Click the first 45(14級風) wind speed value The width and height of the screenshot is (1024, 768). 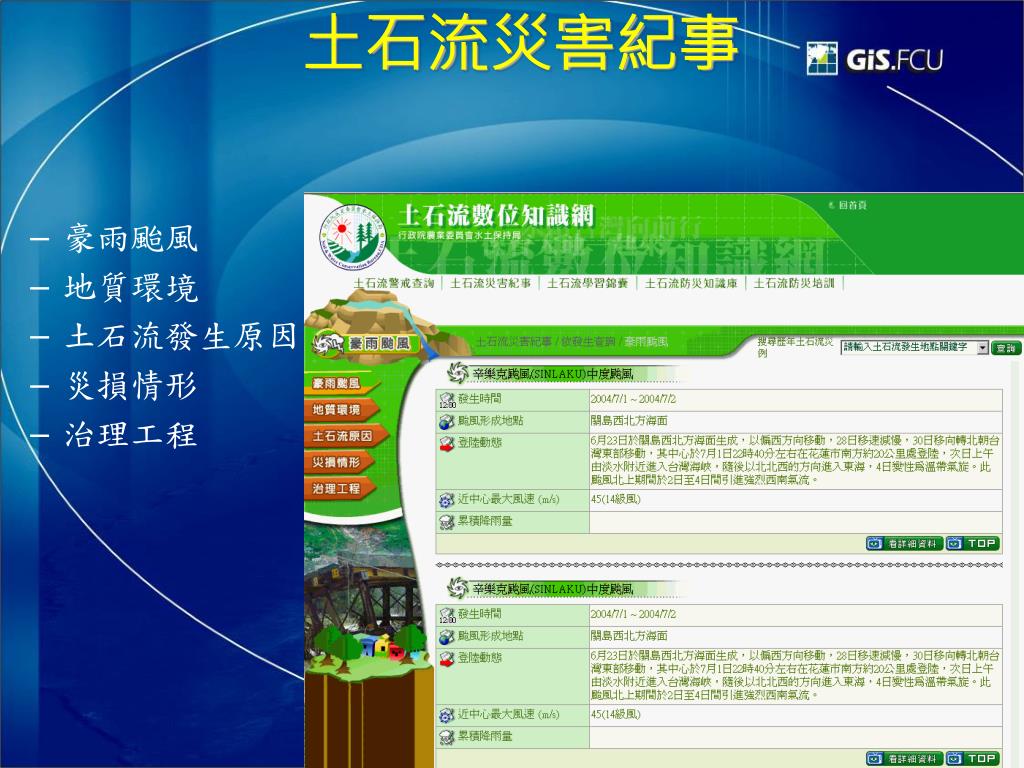[615, 499]
